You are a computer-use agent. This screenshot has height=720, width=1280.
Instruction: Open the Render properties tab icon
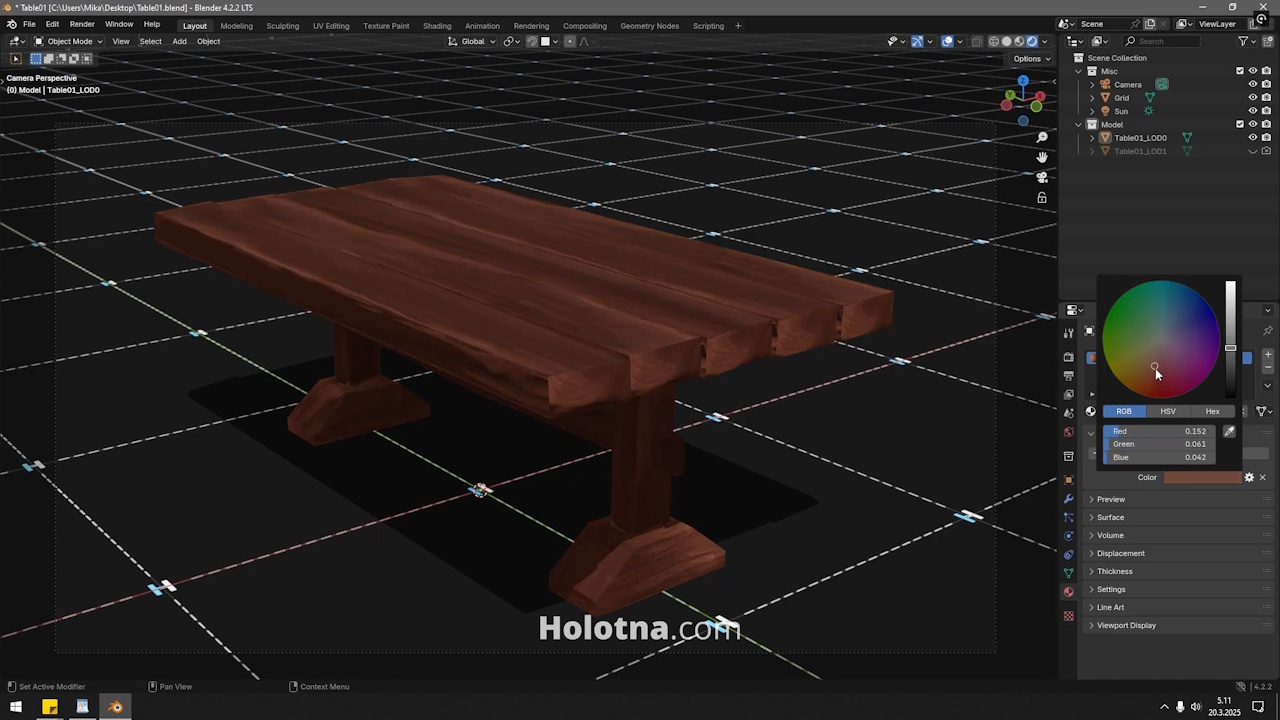pyautogui.click(x=1068, y=357)
